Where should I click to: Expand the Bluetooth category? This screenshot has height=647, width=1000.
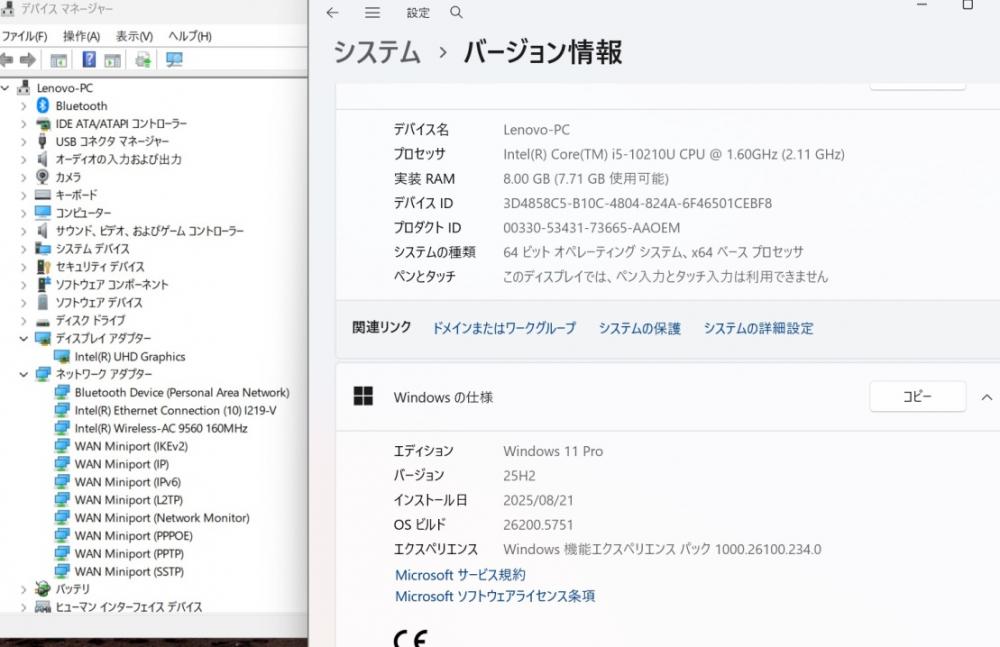[x=24, y=106]
